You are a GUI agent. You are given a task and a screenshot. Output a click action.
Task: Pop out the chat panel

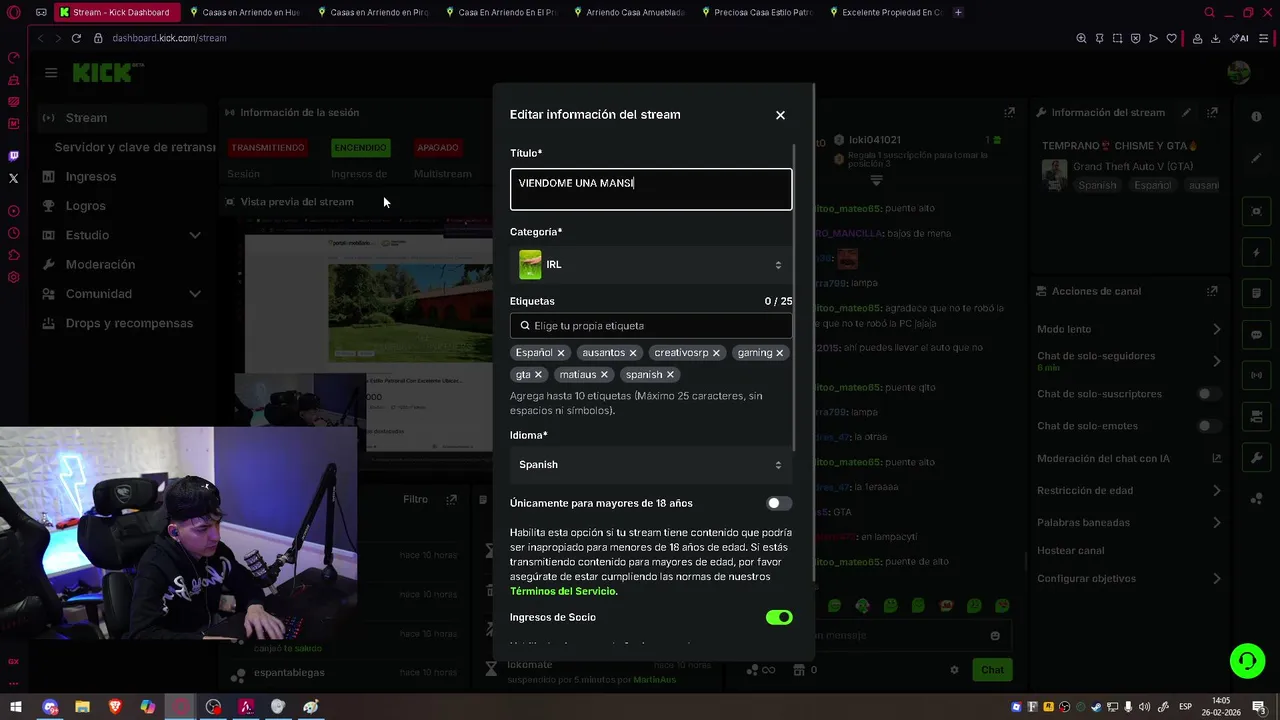(1010, 113)
